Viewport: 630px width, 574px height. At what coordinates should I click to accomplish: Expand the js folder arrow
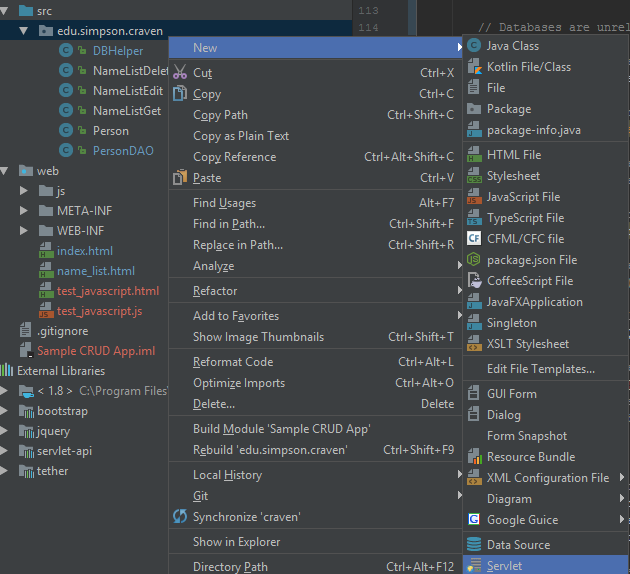click(24, 190)
